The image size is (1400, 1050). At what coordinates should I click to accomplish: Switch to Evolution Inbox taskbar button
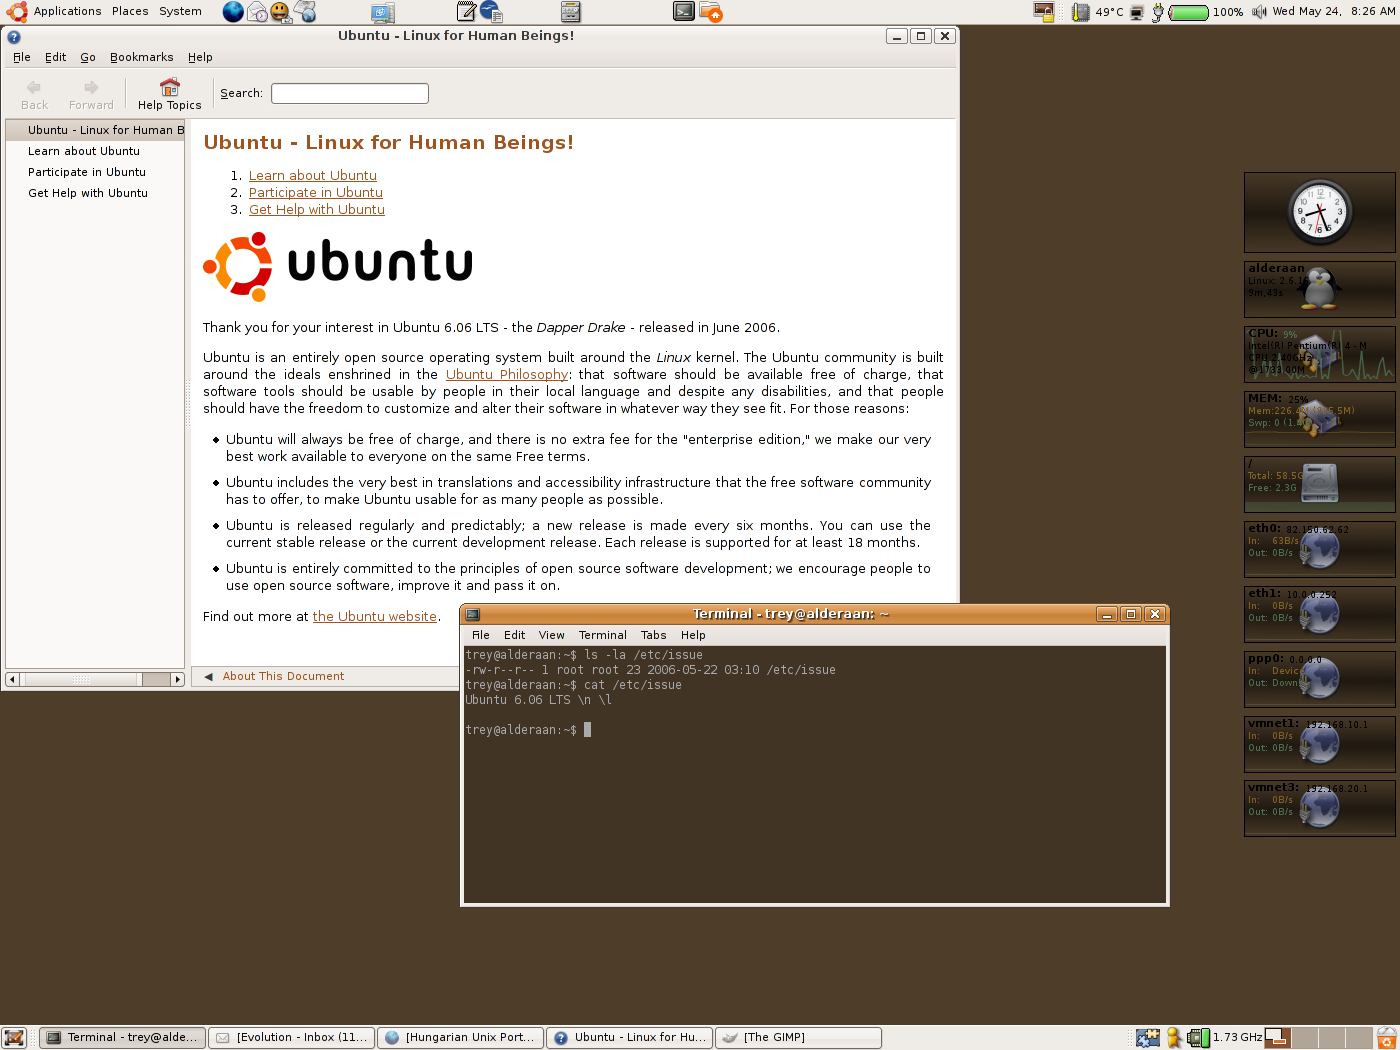coord(292,1038)
